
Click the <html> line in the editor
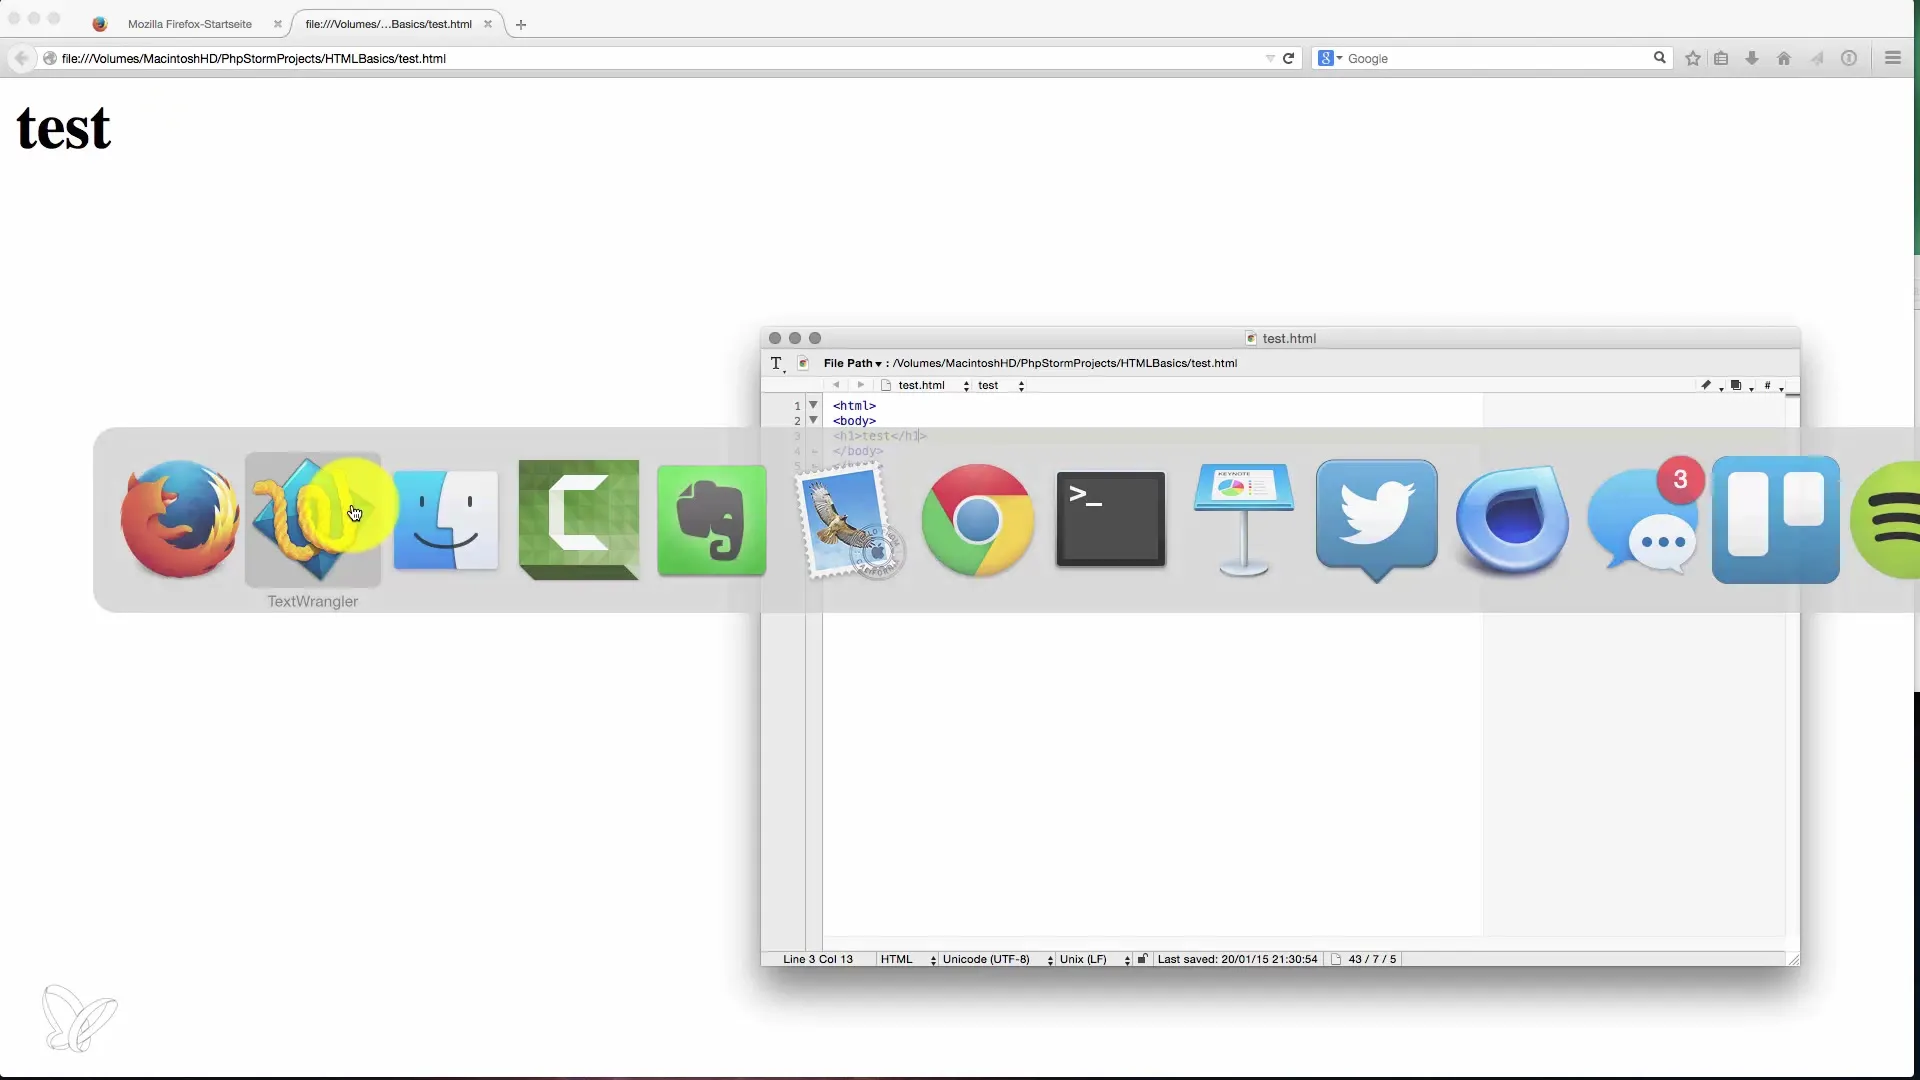tap(854, 406)
